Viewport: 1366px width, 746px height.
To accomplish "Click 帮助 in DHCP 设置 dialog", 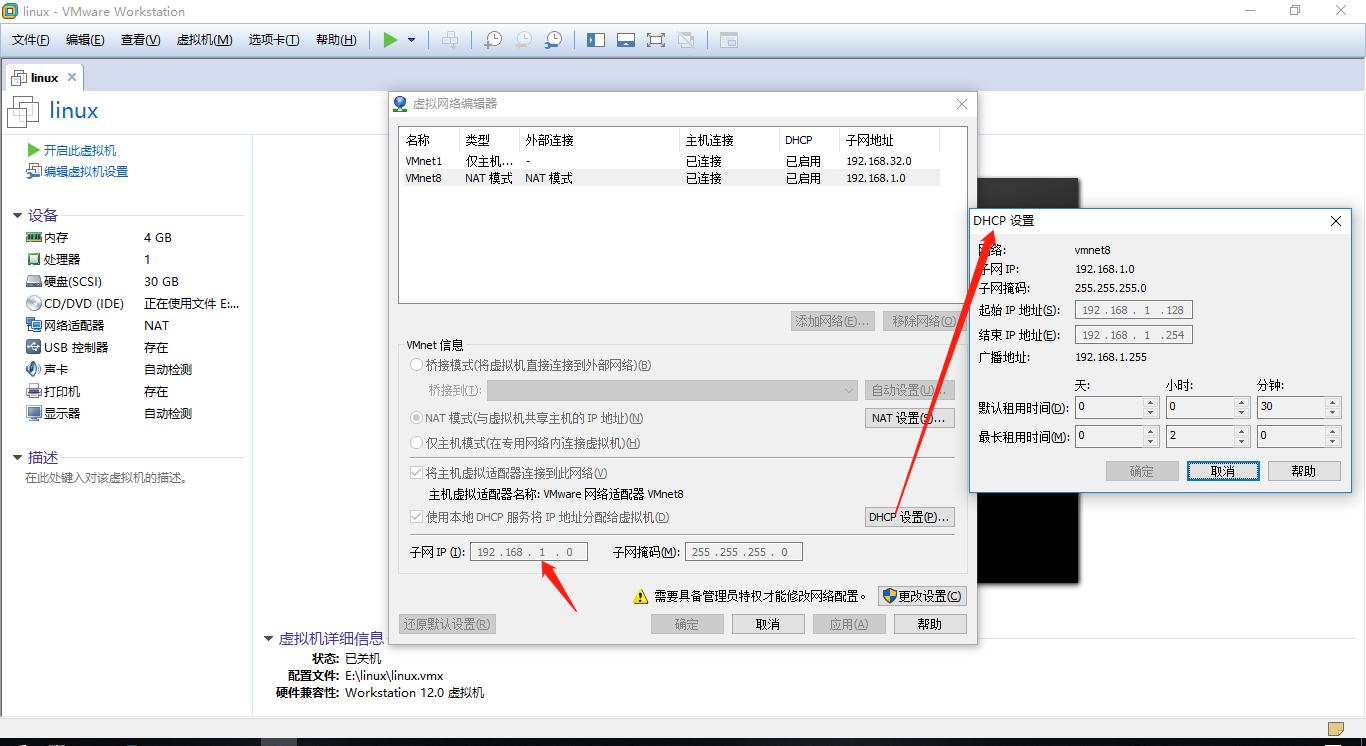I will tap(1304, 471).
